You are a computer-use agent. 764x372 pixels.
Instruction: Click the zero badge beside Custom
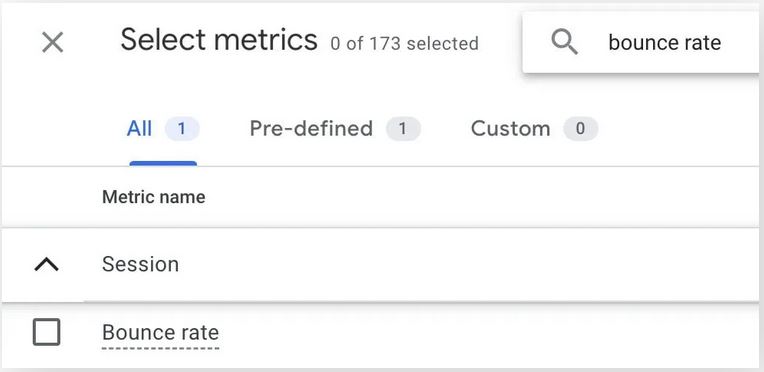click(x=580, y=129)
